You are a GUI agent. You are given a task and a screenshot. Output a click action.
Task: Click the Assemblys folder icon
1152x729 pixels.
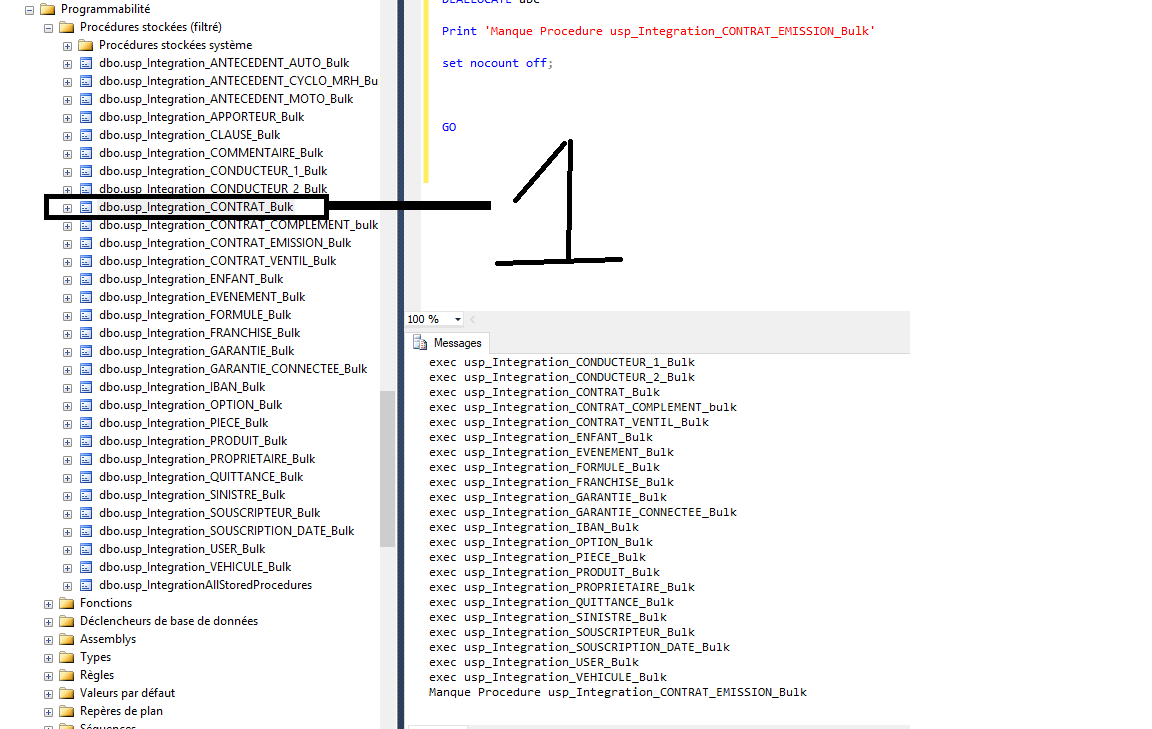[x=67, y=639]
